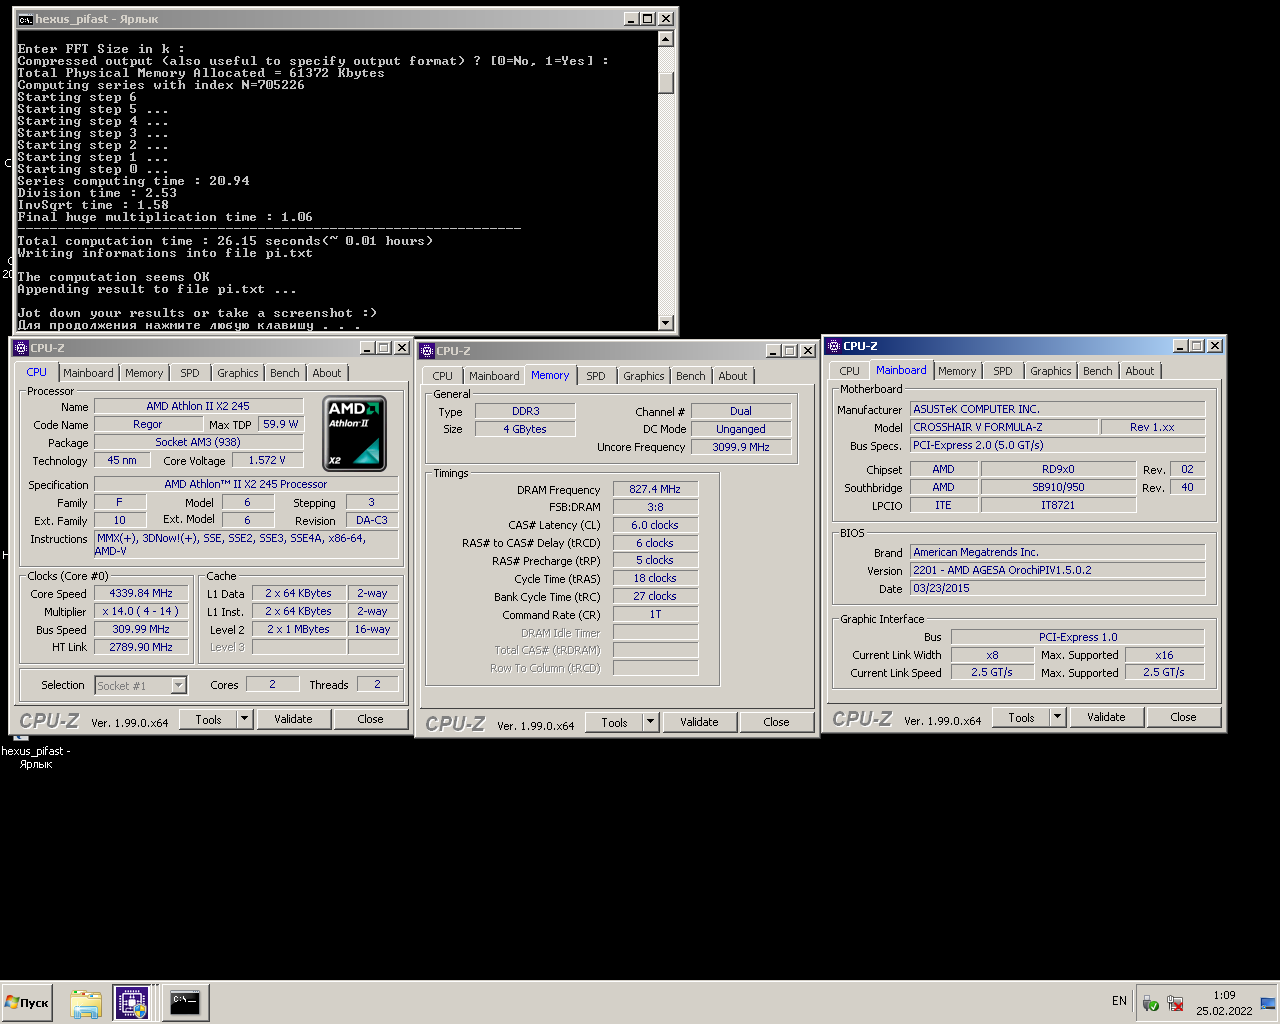Select About tab in Memory window
1280x1024 pixels.
733,376
